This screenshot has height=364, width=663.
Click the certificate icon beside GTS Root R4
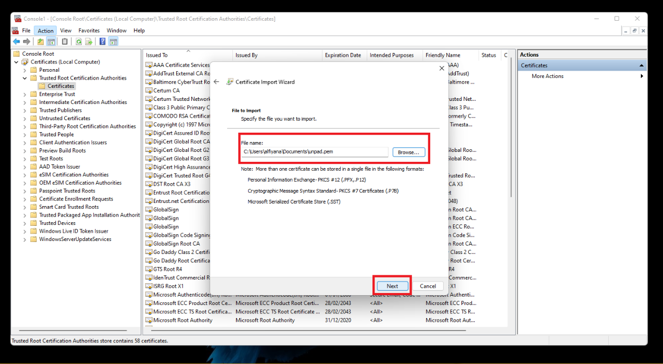[149, 269]
